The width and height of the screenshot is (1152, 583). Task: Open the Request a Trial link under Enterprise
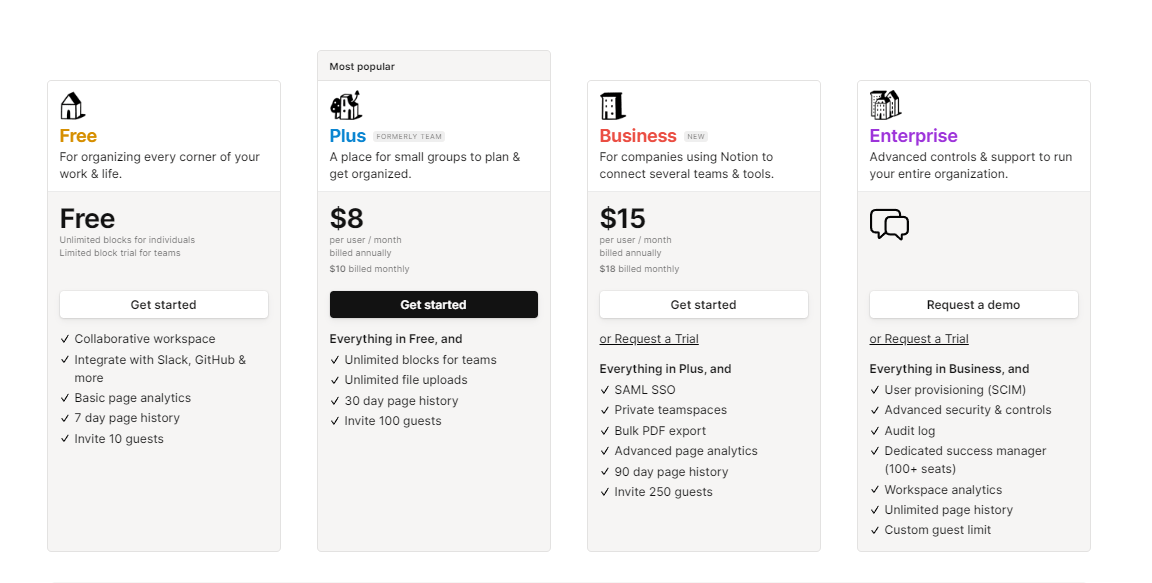(x=919, y=339)
